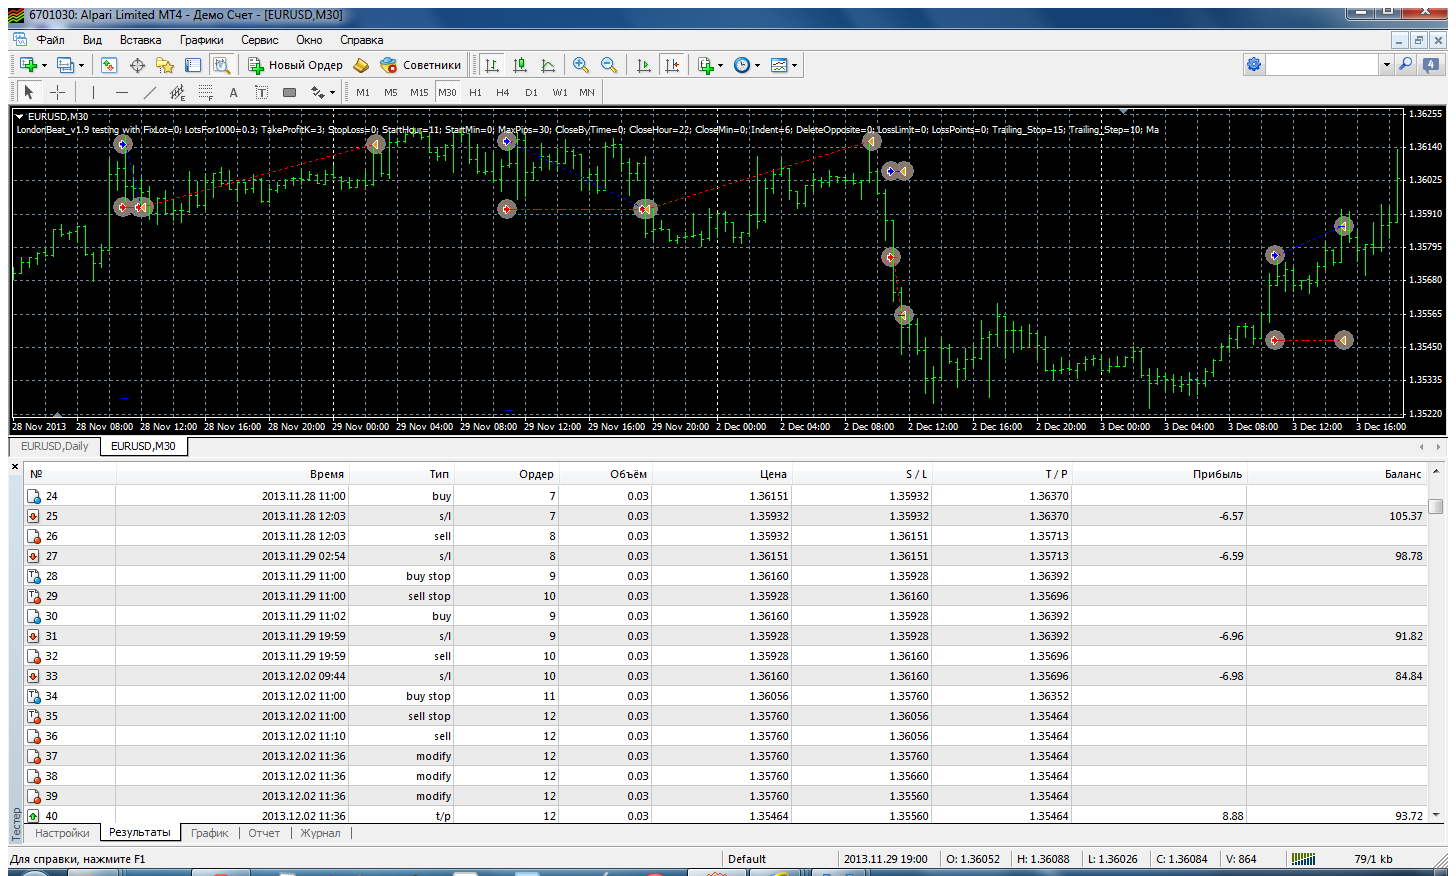This screenshot has width=1456, height=876.
Task: Open the Strategy Tester toolbar icon
Action: (221, 65)
